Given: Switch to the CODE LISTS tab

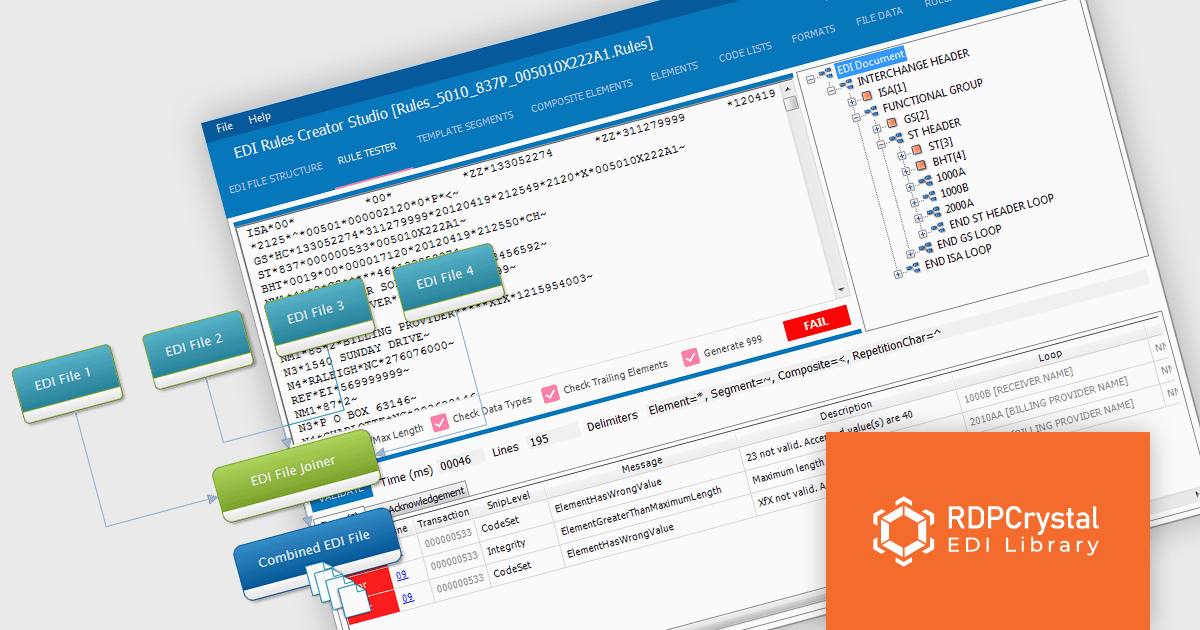Looking at the screenshot, I should [746, 54].
